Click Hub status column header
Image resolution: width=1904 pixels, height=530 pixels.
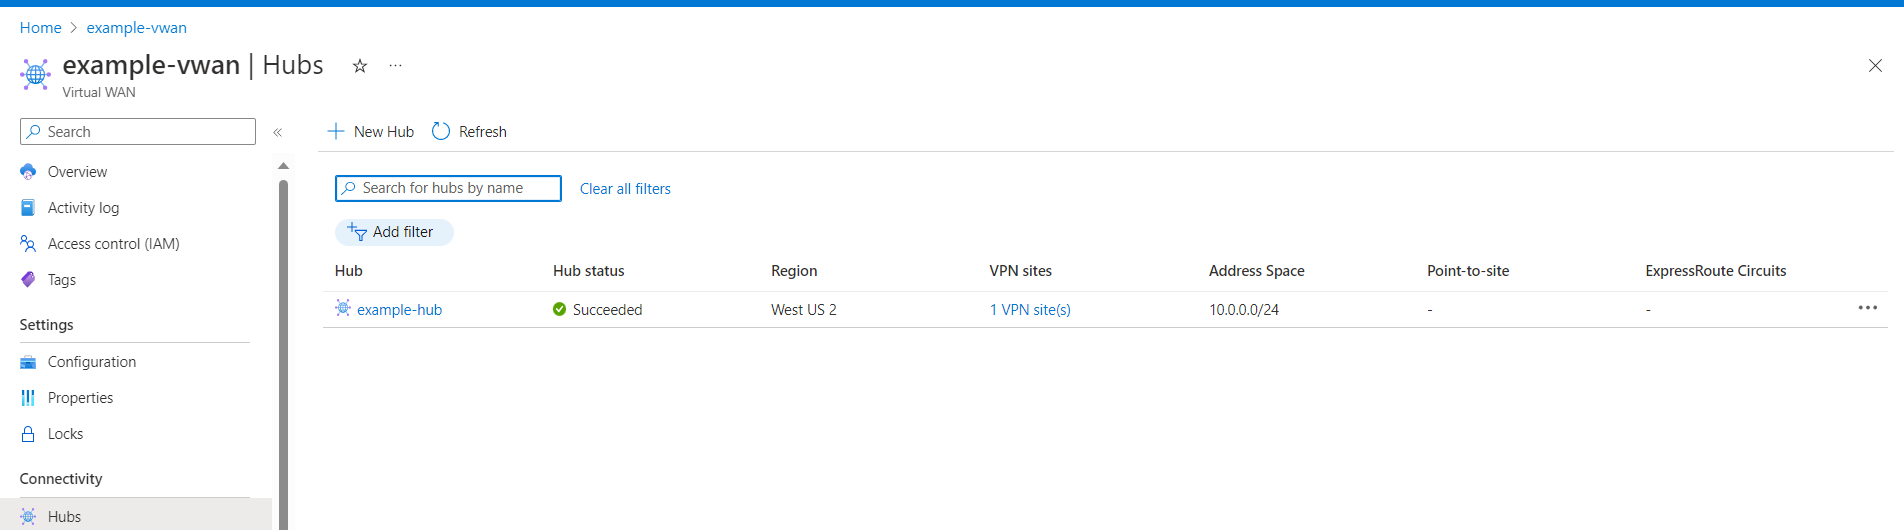click(x=589, y=271)
